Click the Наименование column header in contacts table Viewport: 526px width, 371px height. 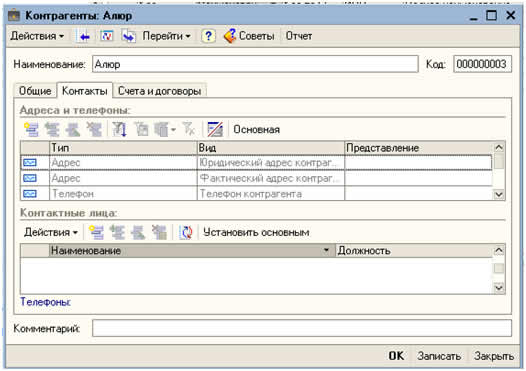click(192, 251)
